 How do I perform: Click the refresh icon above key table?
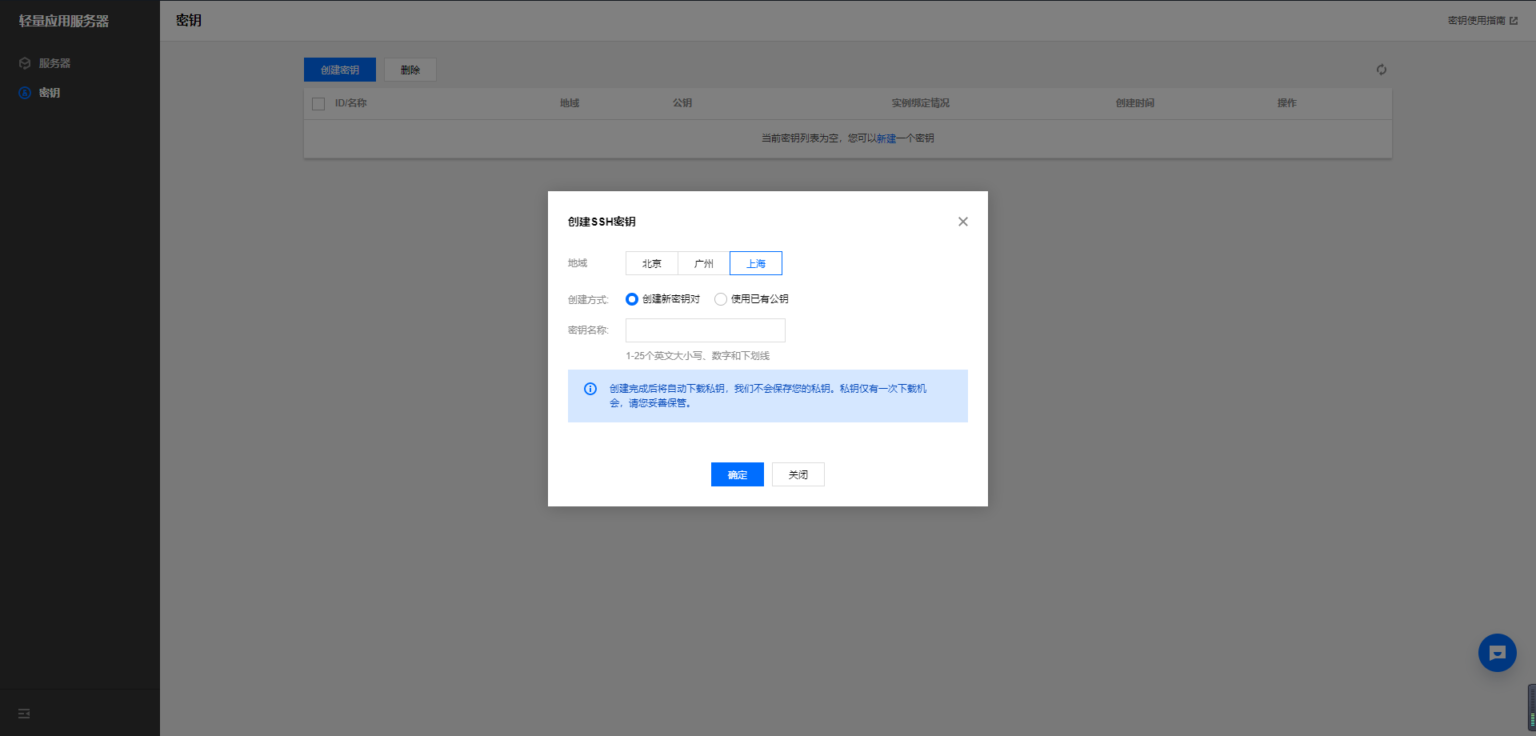(1381, 70)
